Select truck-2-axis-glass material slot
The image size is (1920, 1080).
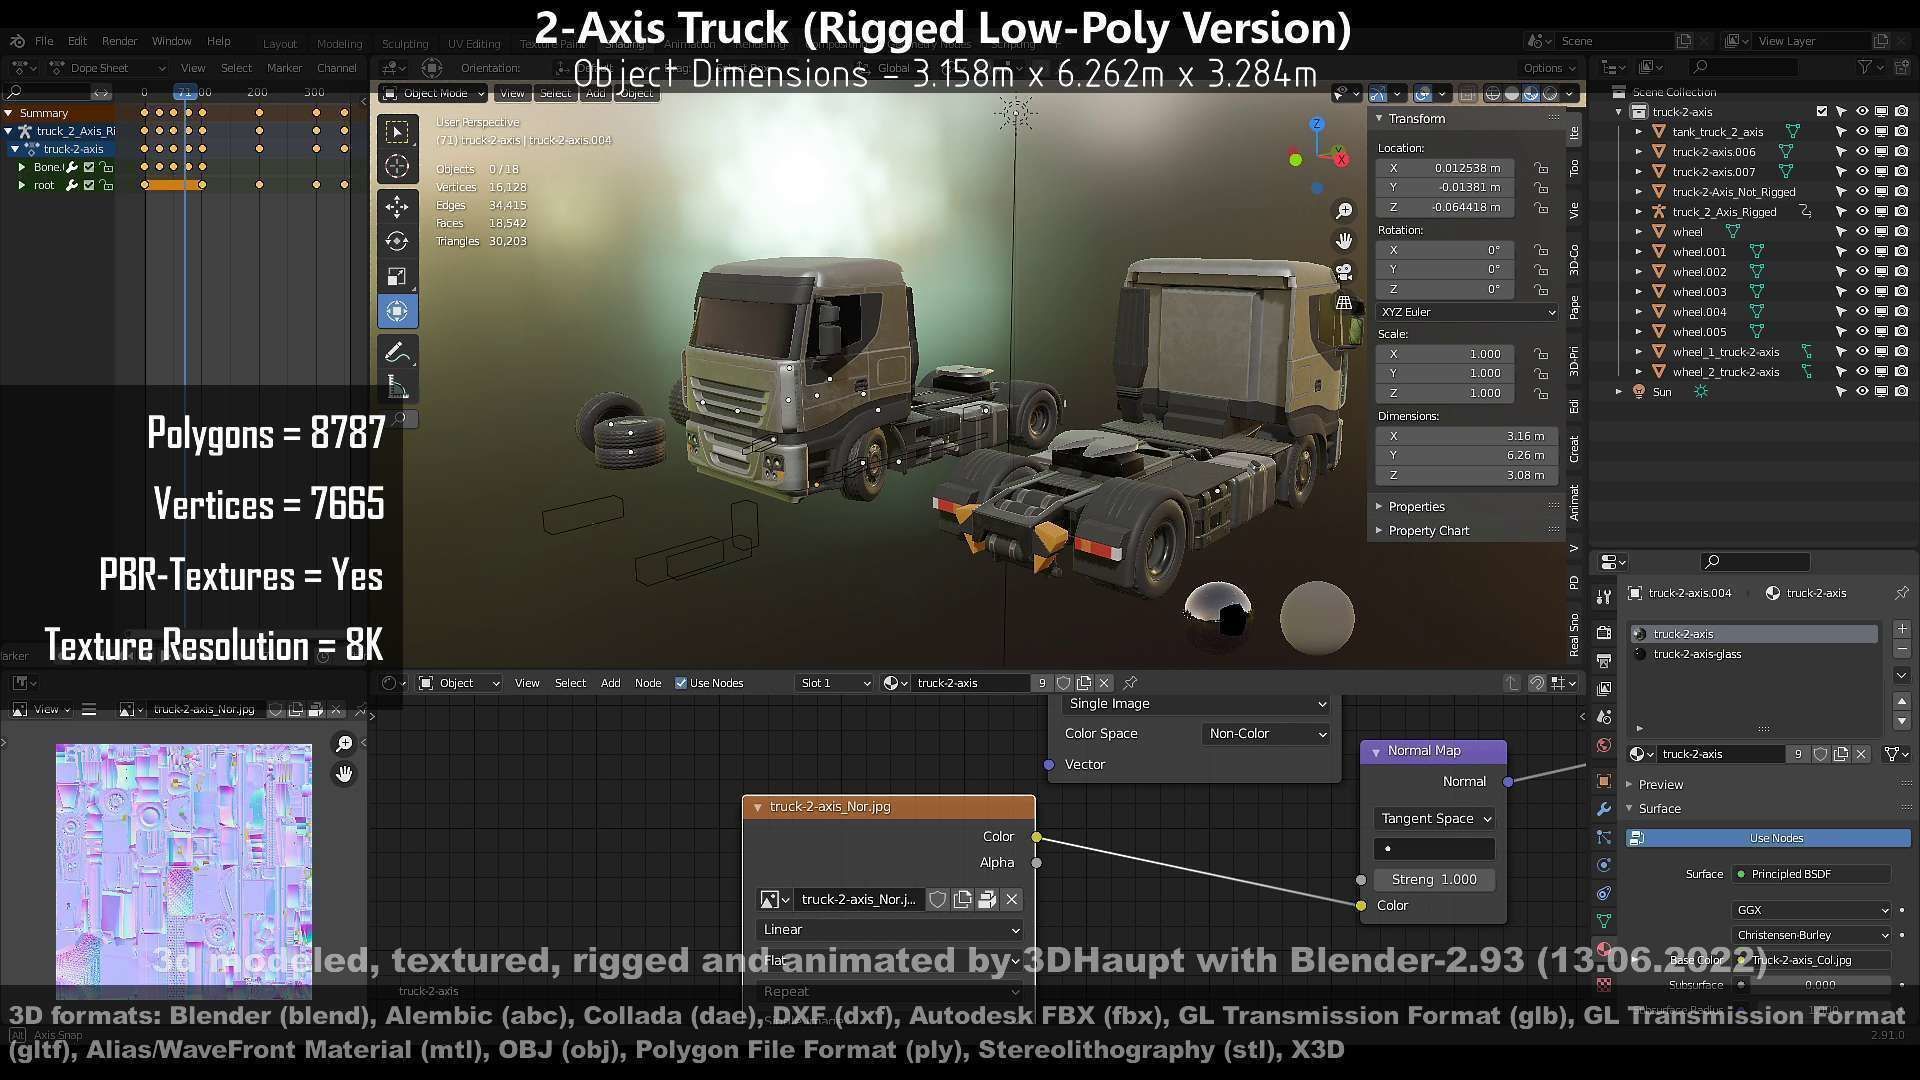tap(1755, 654)
